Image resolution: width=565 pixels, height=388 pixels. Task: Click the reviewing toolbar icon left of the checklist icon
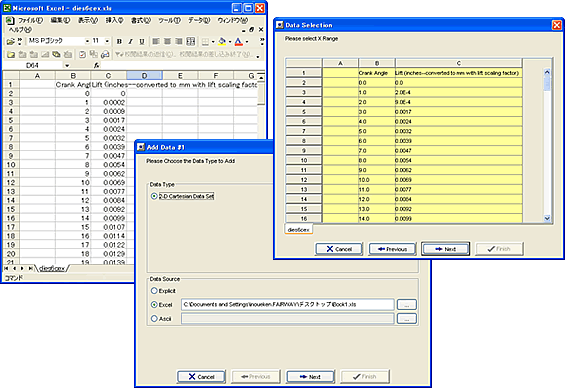68,54
